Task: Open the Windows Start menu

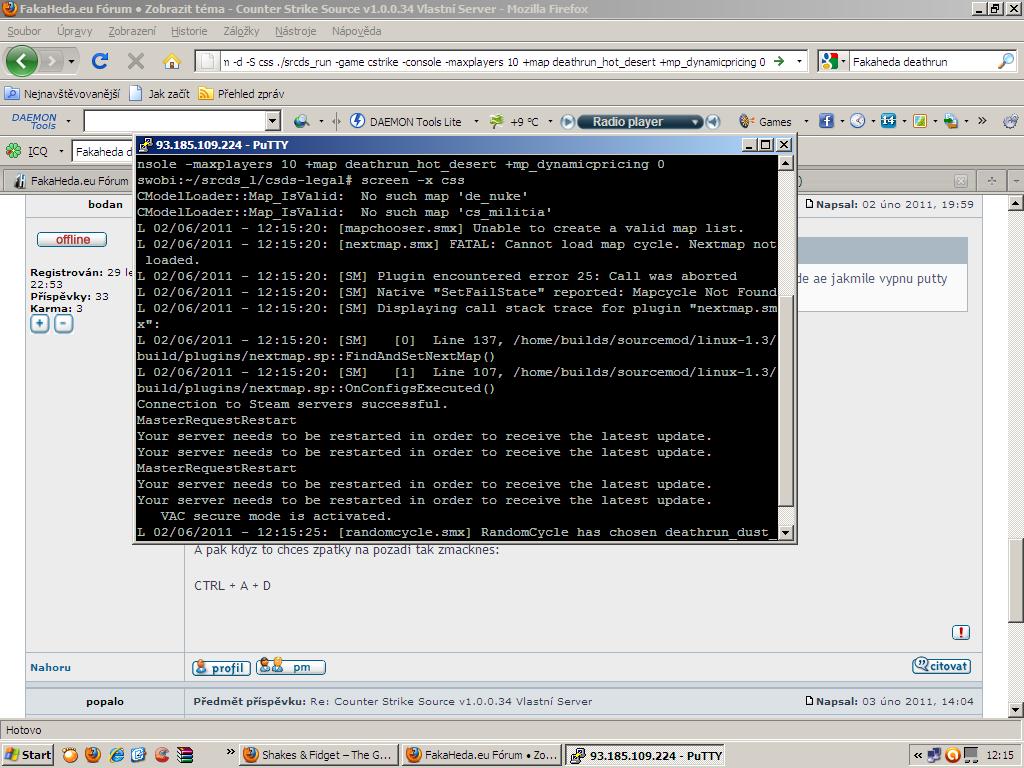Action: tap(27, 755)
